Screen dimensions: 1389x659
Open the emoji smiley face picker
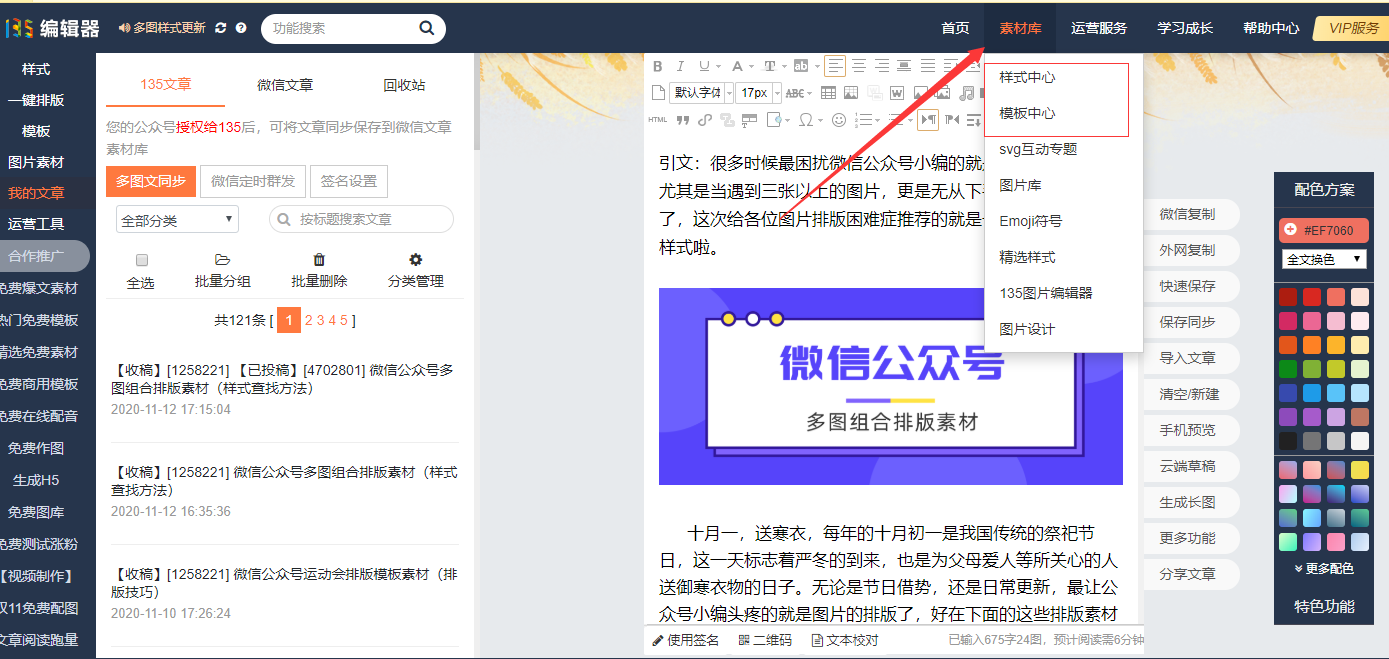click(x=839, y=120)
